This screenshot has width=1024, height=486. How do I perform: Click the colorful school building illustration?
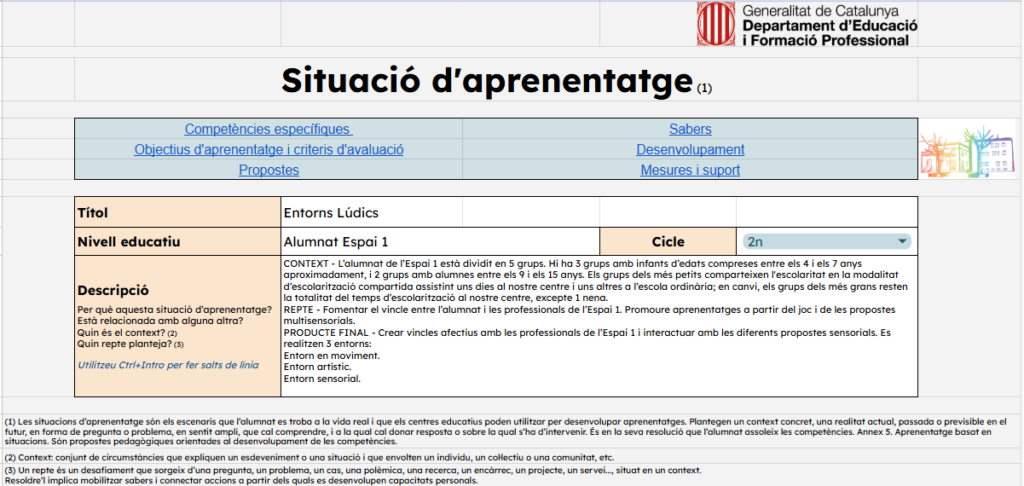tap(965, 150)
